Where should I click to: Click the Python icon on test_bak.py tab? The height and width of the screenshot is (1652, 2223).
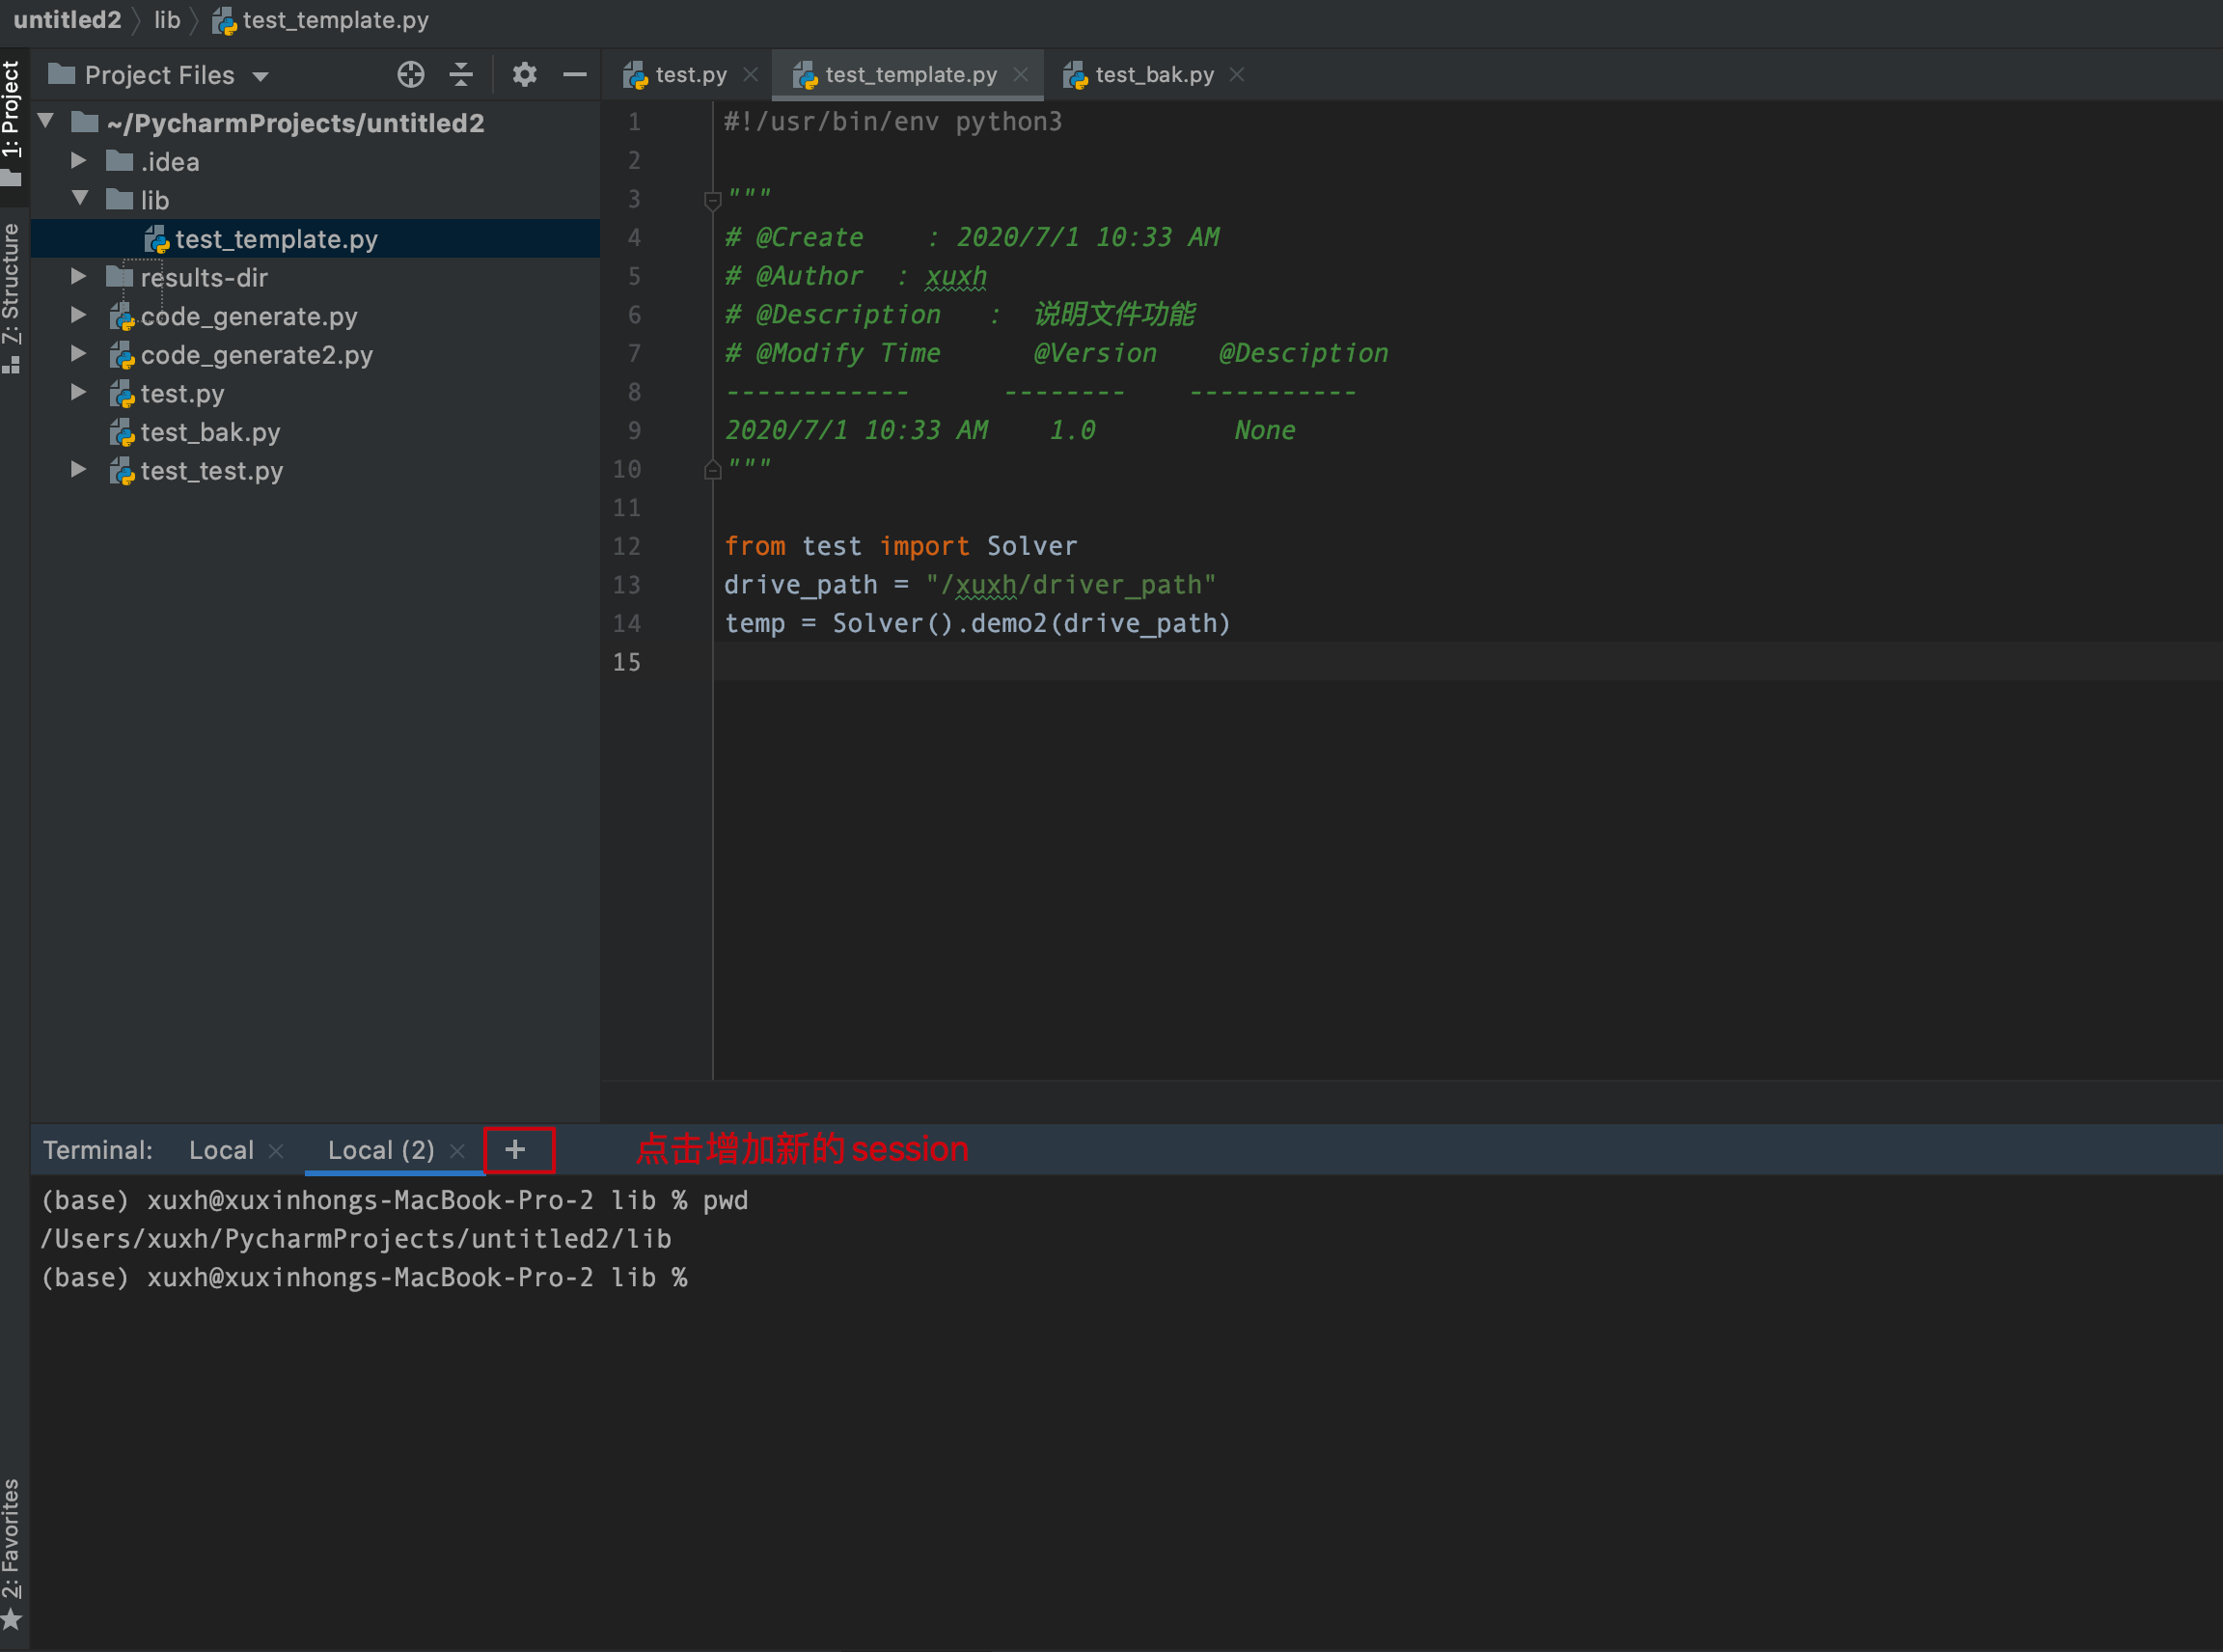(x=1074, y=75)
